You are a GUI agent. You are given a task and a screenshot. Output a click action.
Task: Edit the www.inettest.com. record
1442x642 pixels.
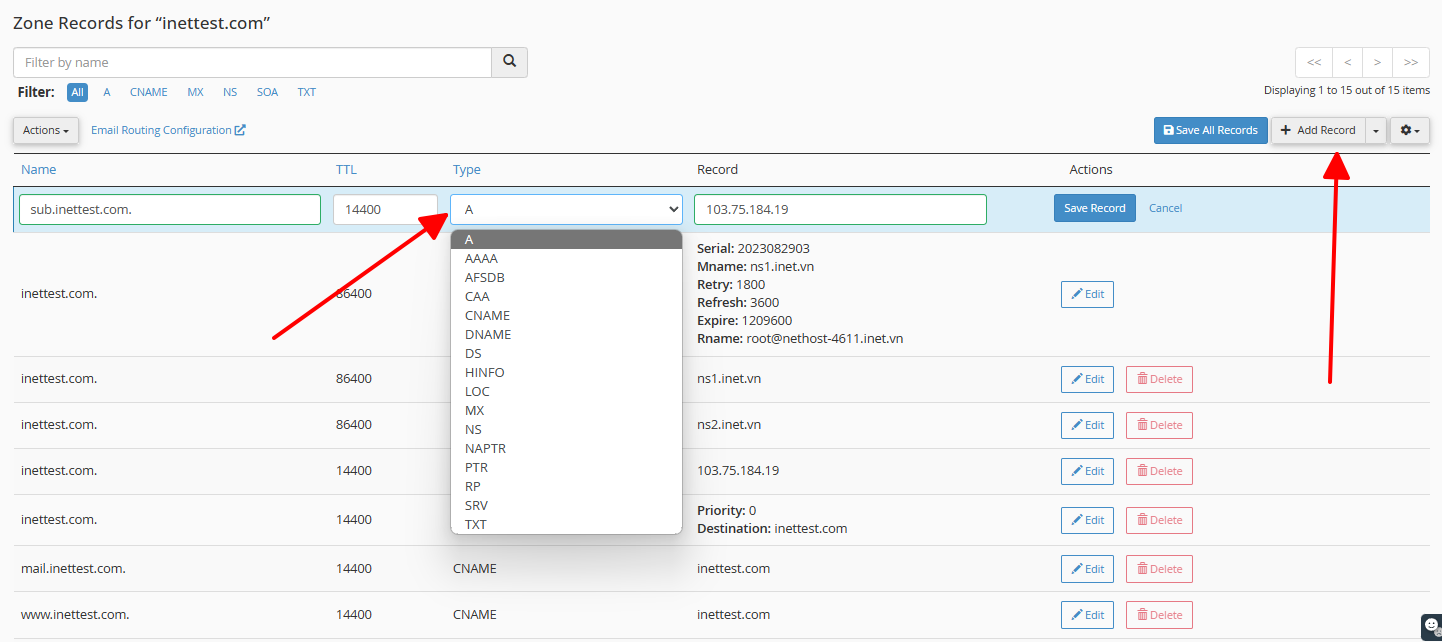click(1087, 615)
